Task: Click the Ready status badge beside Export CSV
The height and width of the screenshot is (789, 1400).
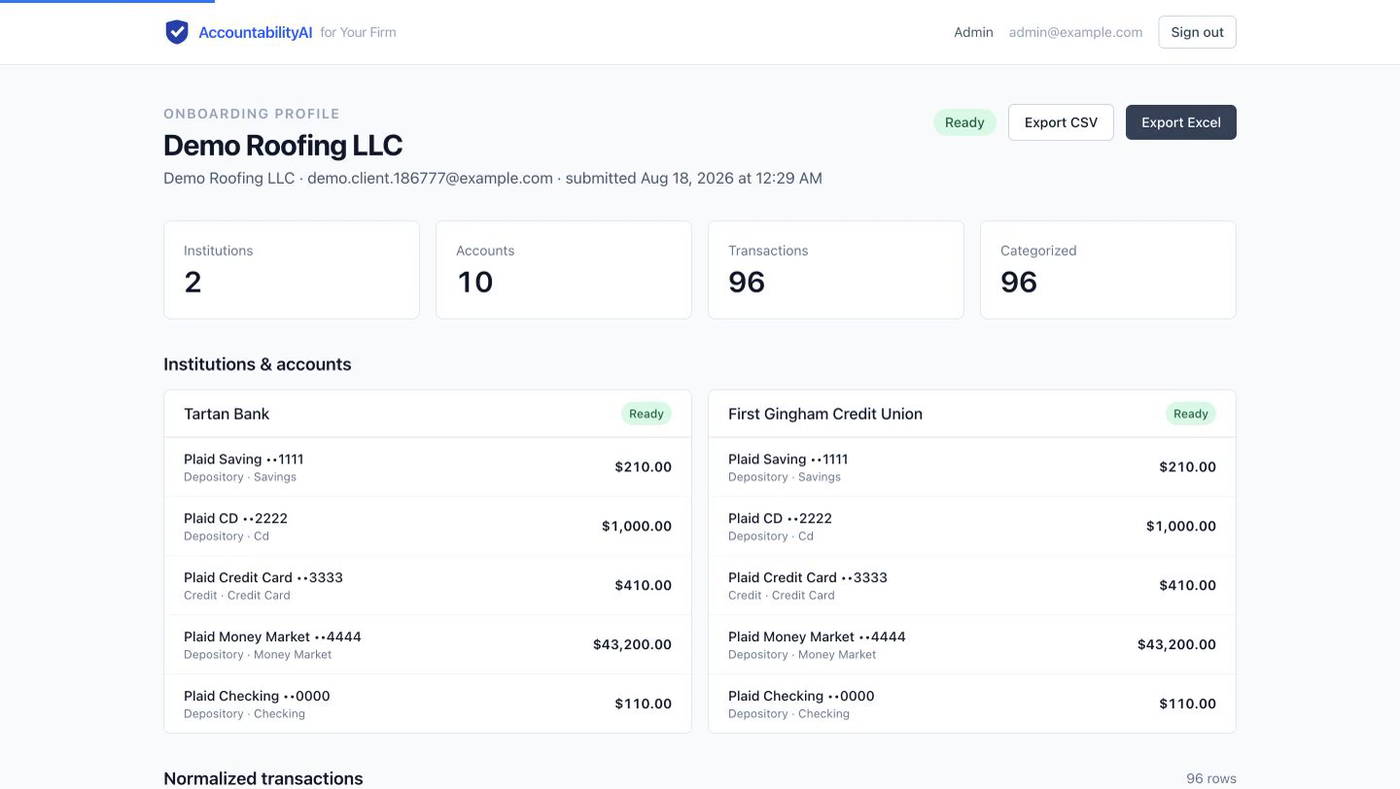Action: [x=964, y=122]
